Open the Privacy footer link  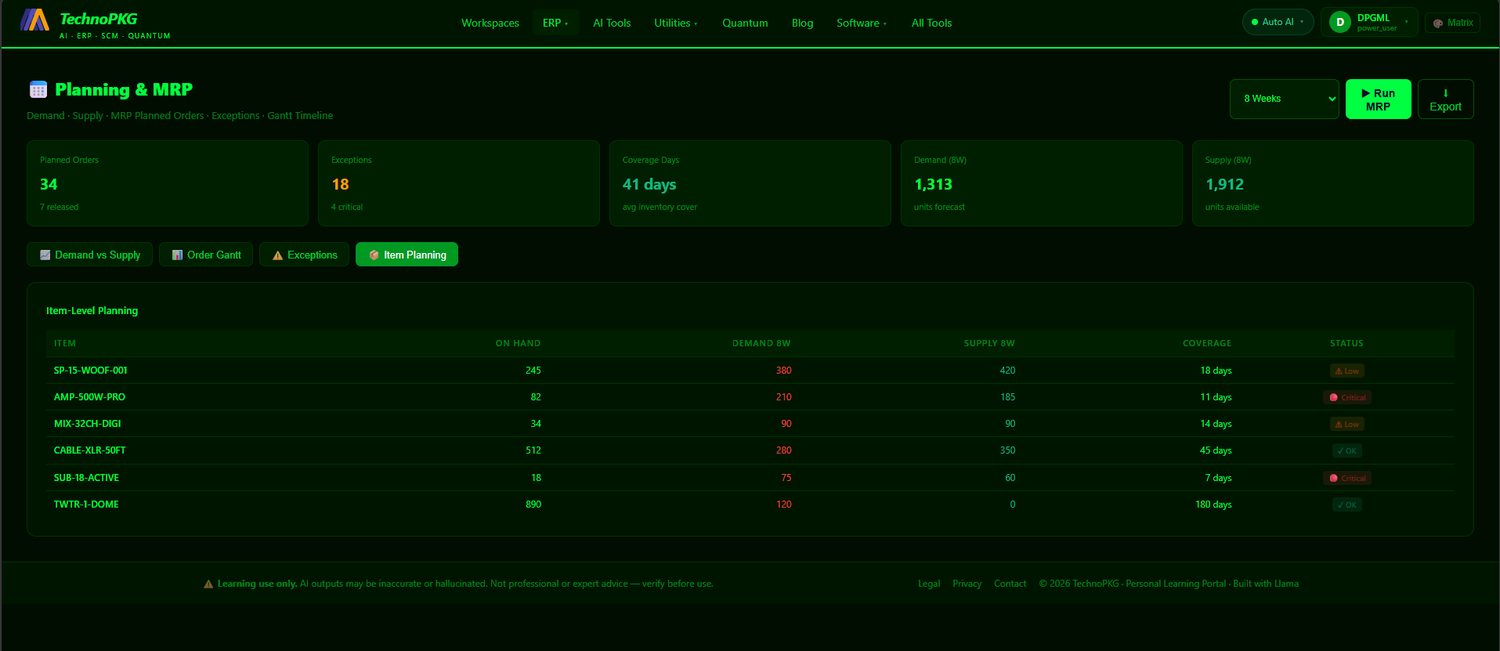pos(967,583)
